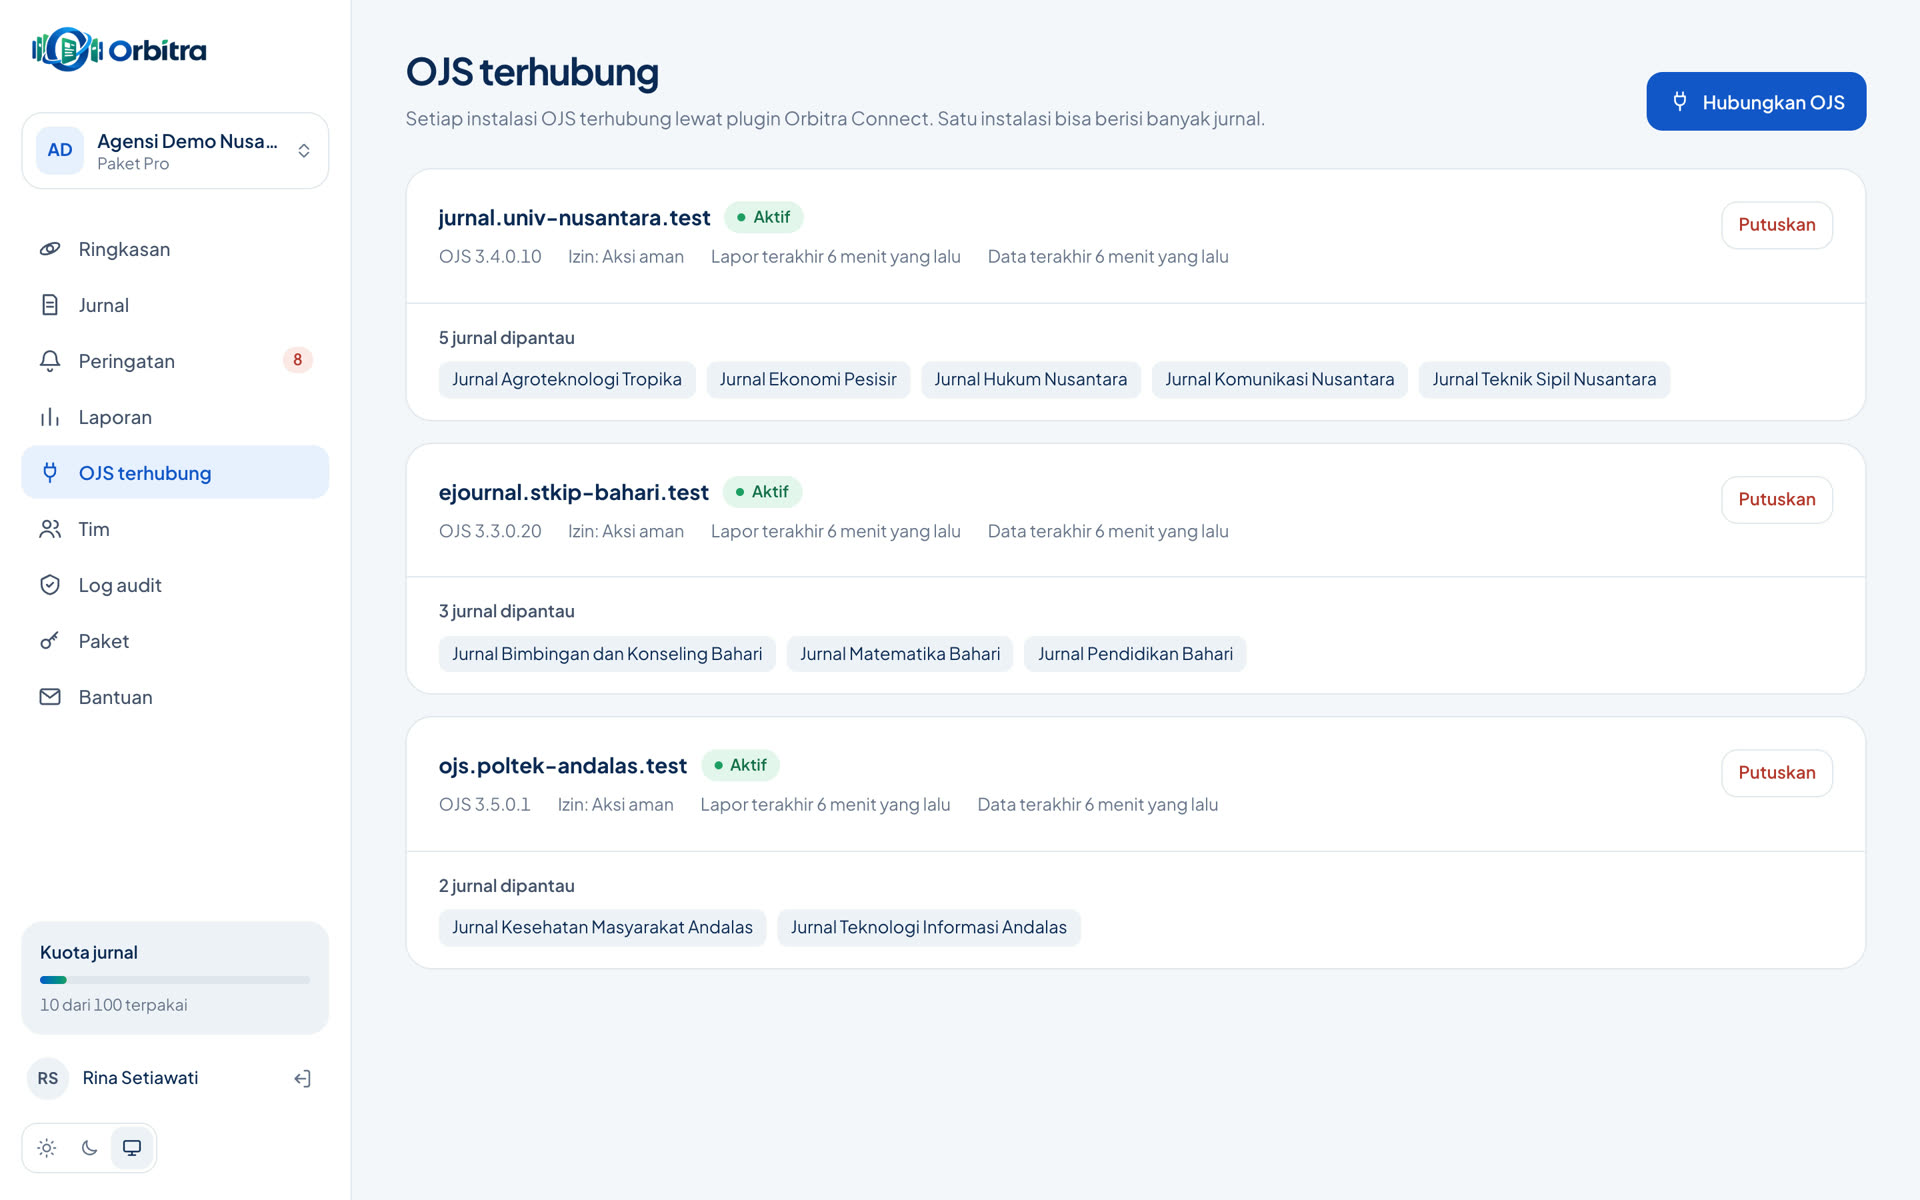1920x1200 pixels.
Task: Disconnect ojs.poltek-andalas.test with Putuskan
Action: point(1776,773)
